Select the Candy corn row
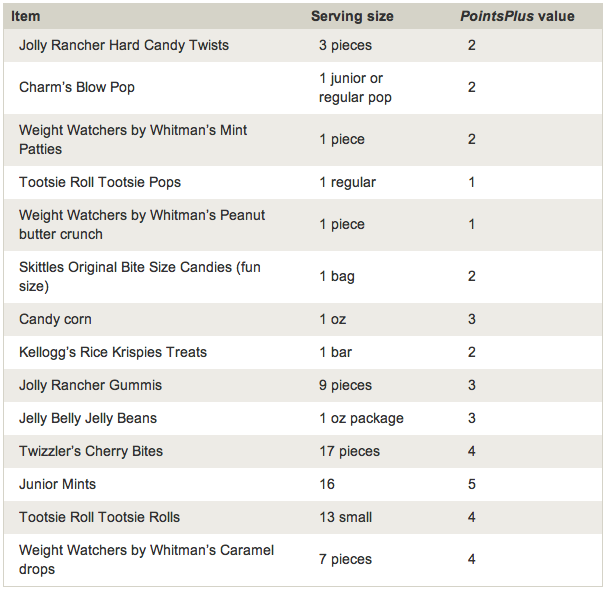The height and width of the screenshot is (589, 606). 55,319
